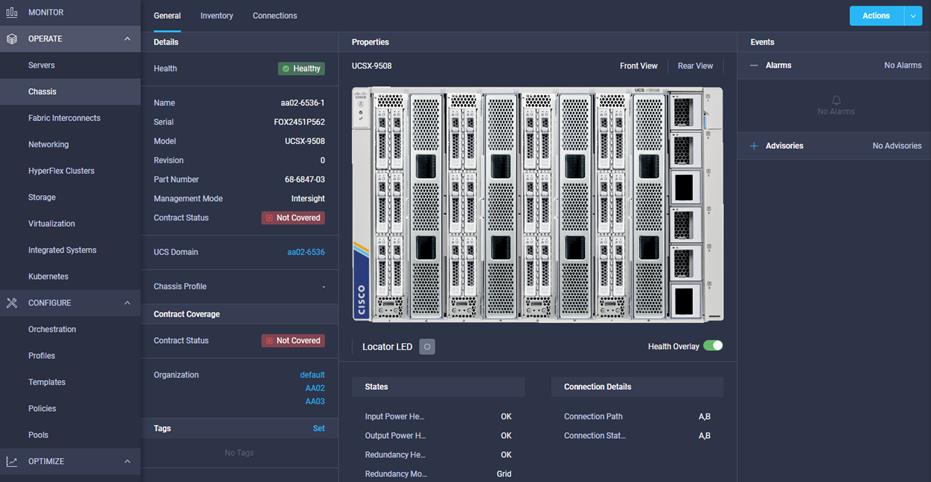Click the Operate cube icon
The width and height of the screenshot is (931, 482).
click(x=12, y=39)
